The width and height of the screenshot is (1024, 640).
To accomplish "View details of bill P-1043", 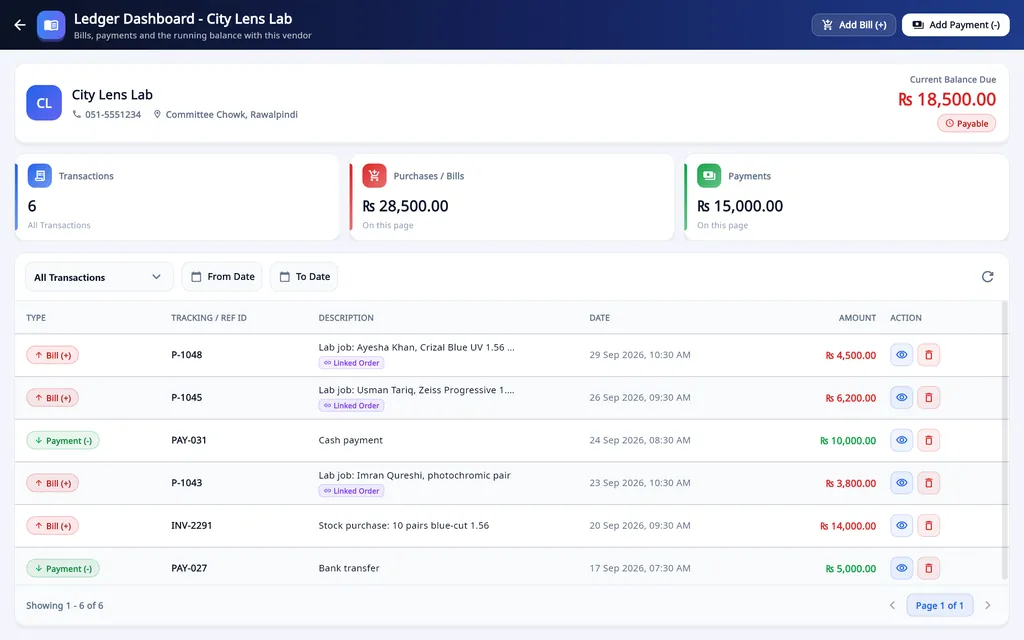I will 901,483.
